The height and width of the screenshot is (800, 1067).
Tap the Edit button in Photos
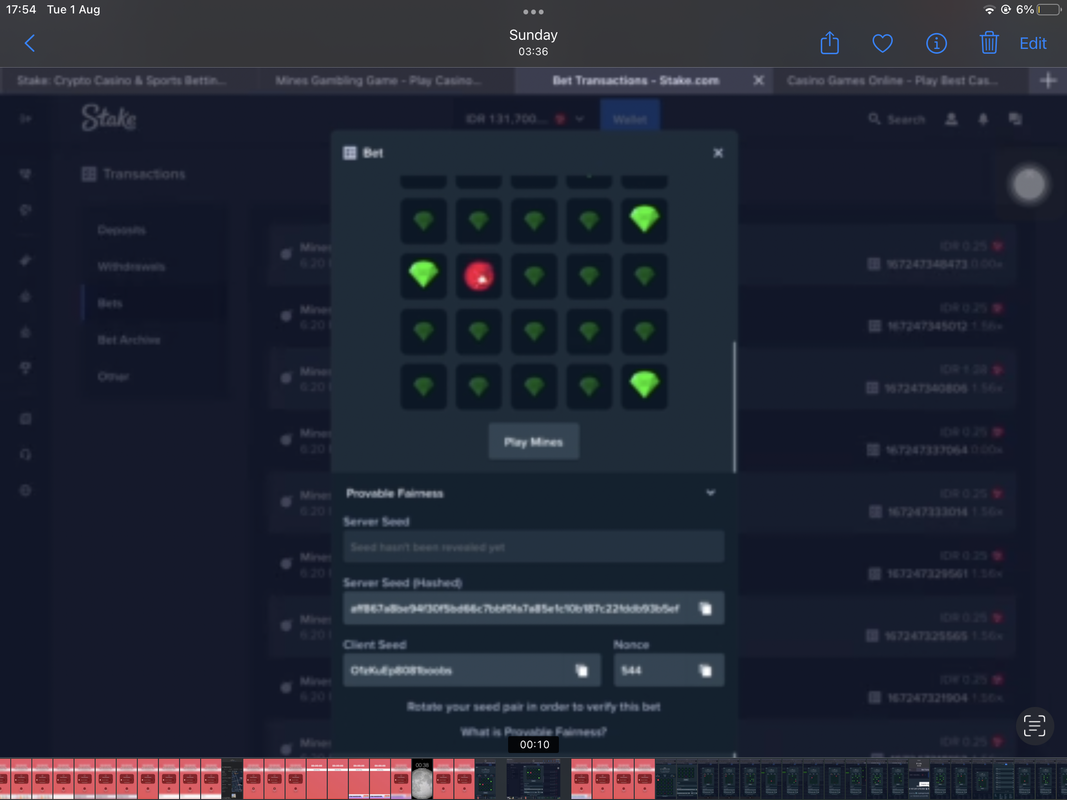pos(1032,44)
